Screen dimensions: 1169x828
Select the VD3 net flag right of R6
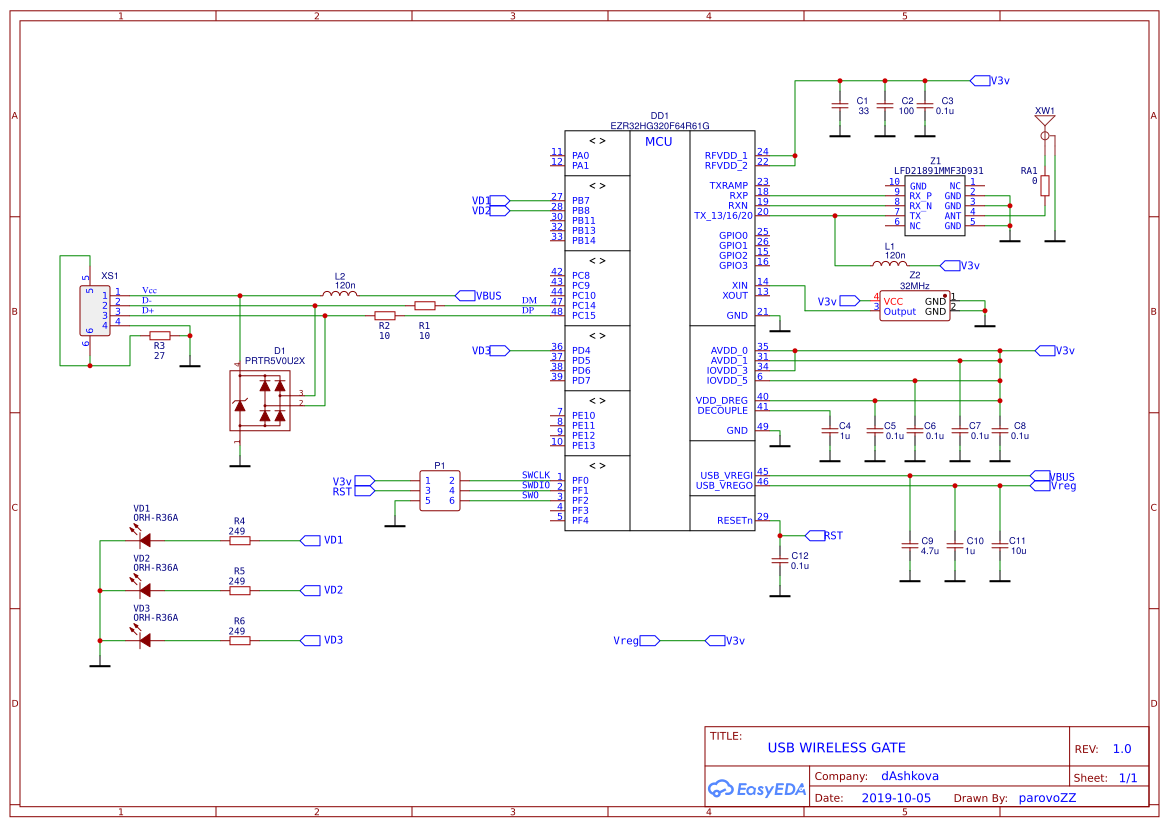coord(321,640)
